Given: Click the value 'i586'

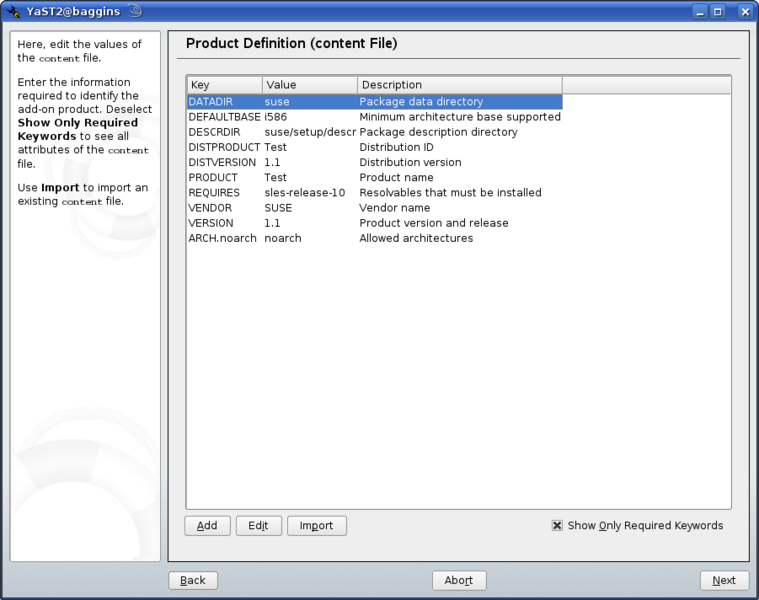Looking at the screenshot, I should coord(275,117).
